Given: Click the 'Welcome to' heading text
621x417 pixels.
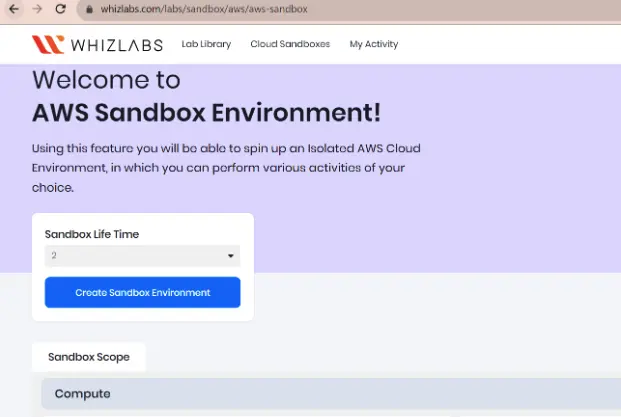Looking at the screenshot, I should [x=106, y=80].
